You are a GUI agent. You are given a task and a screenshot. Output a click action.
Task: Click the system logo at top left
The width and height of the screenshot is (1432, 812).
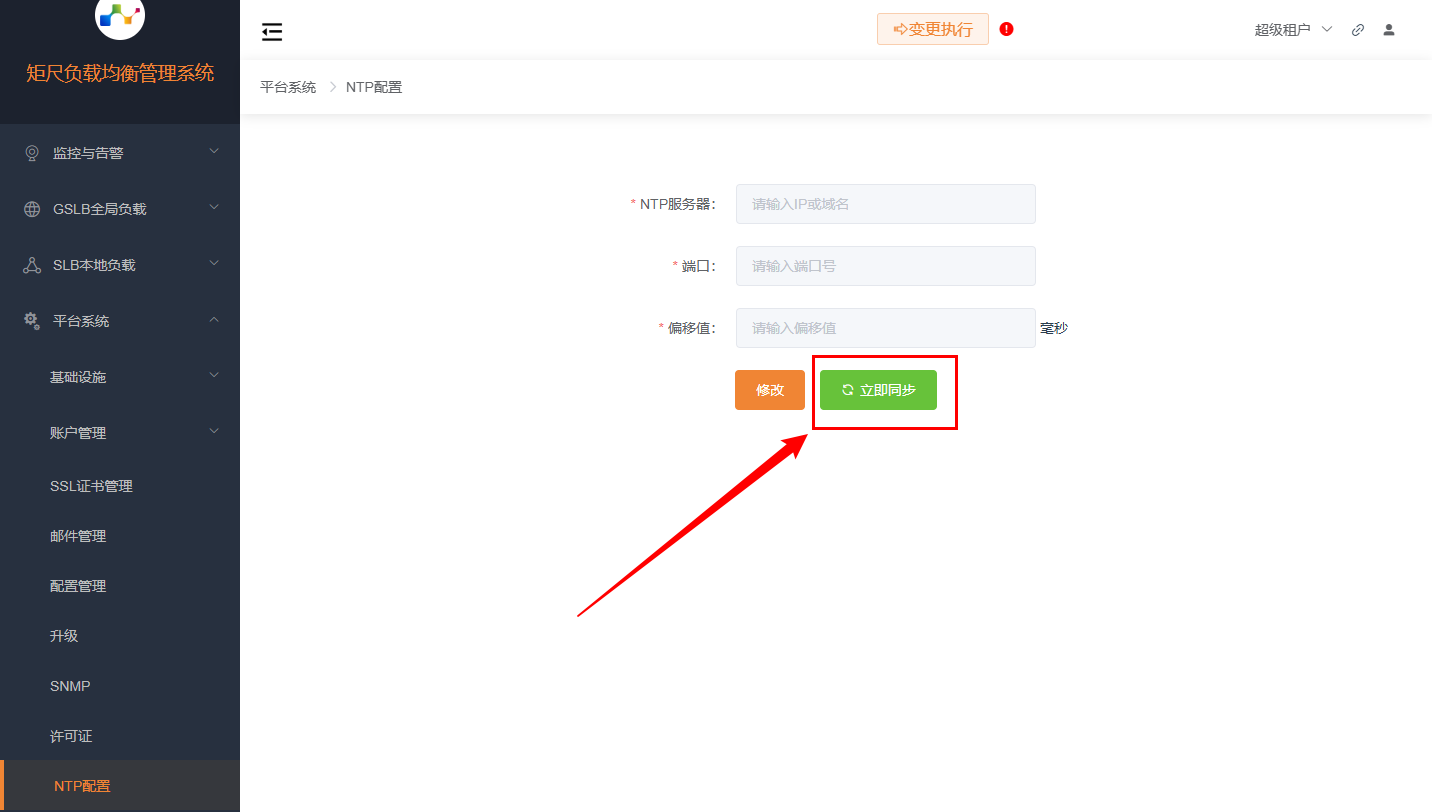[120, 16]
